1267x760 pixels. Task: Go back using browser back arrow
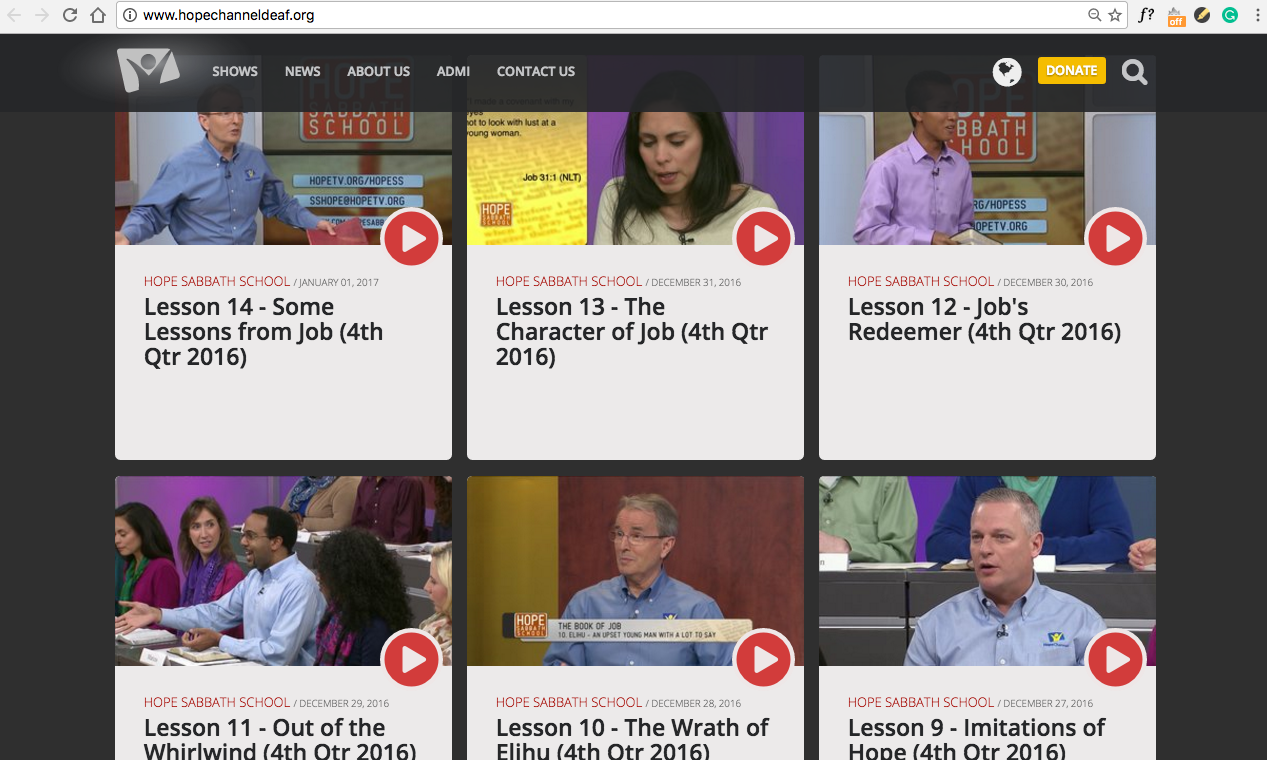point(14,15)
